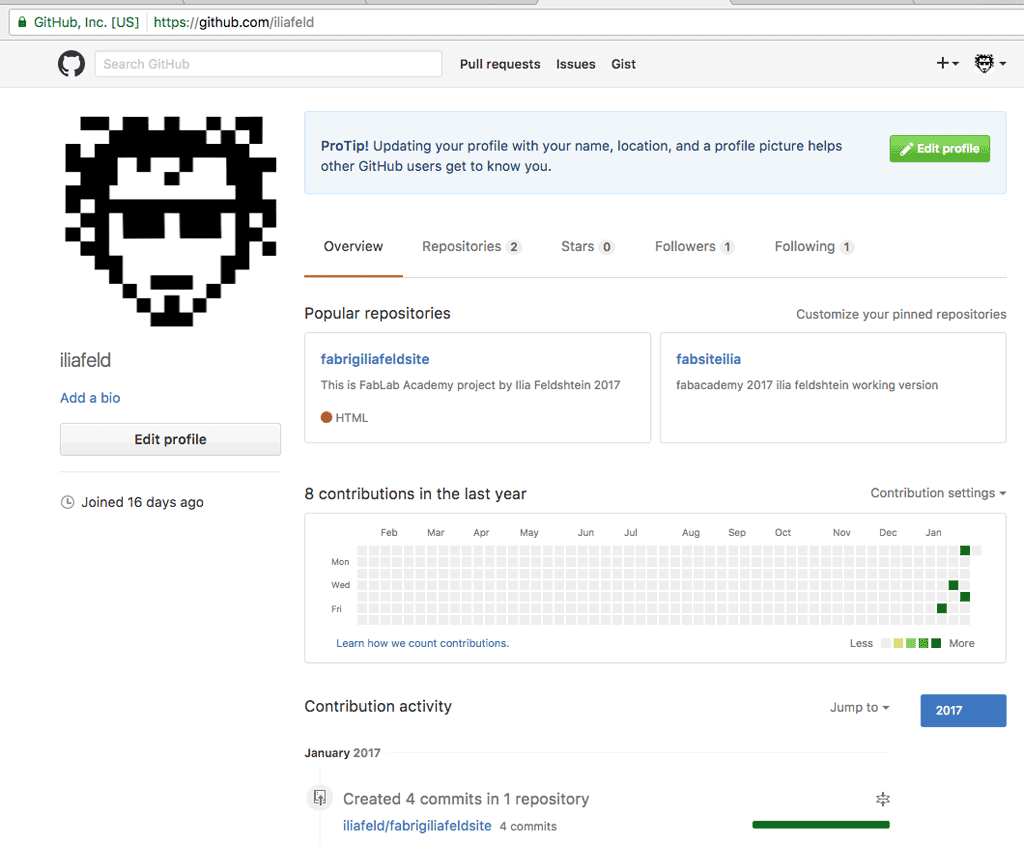1024x844 pixels.
Task: Open Gist from the header
Action: pos(623,64)
